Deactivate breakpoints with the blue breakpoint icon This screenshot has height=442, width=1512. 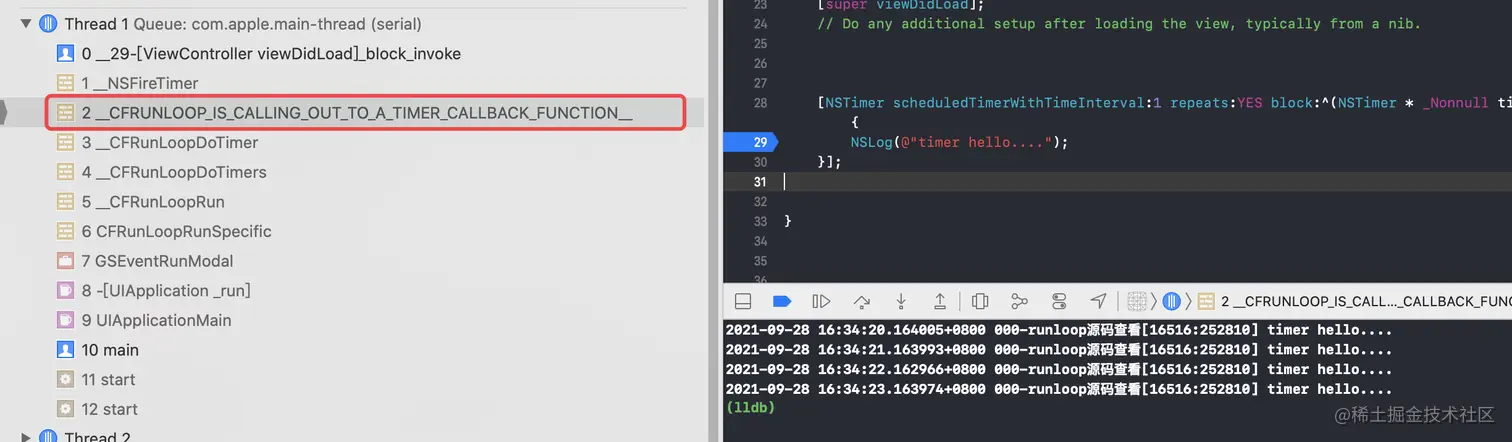(x=782, y=301)
